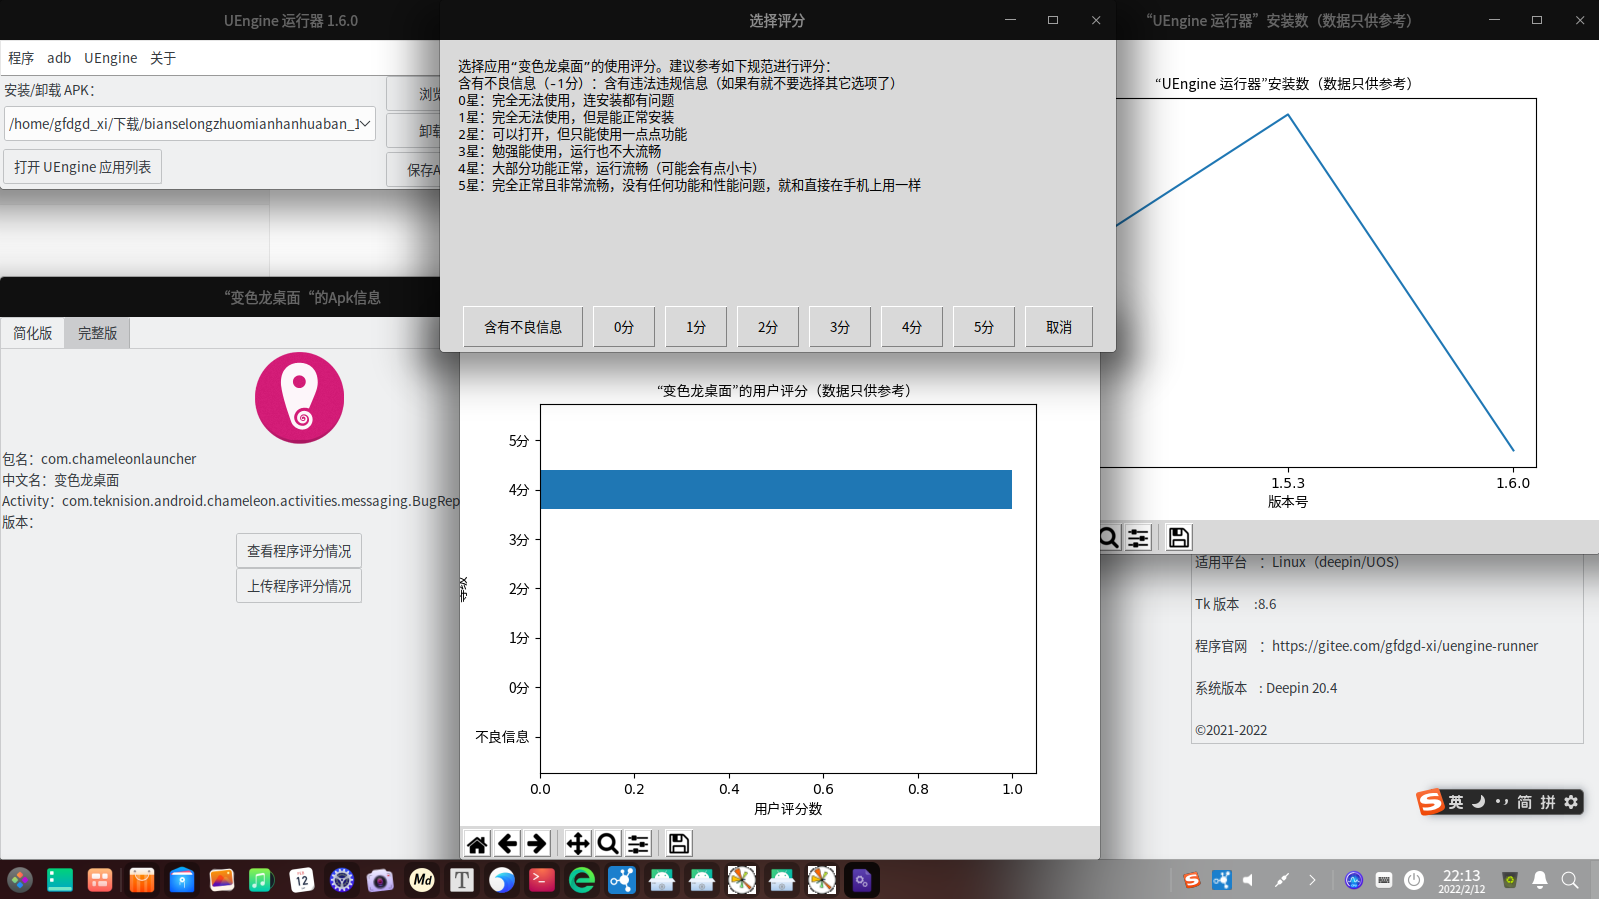Switch Sogou punctuation mode icon
Screen dimensions: 1599x899
1501,802
